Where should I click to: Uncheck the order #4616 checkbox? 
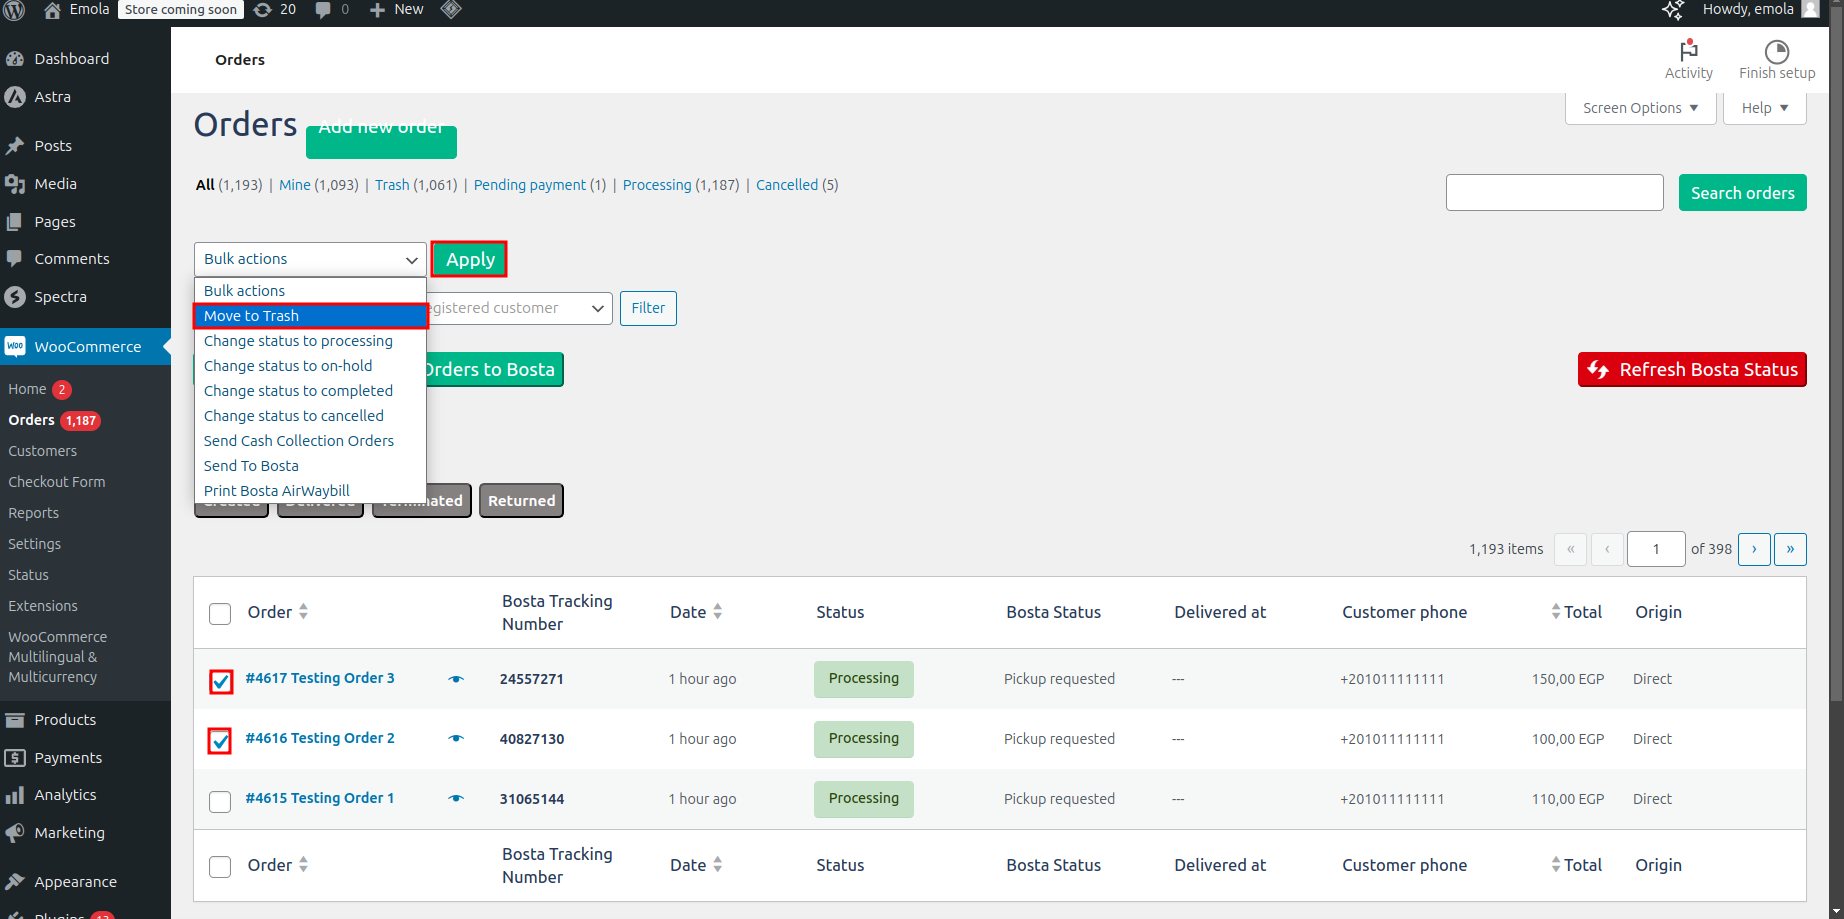point(220,741)
